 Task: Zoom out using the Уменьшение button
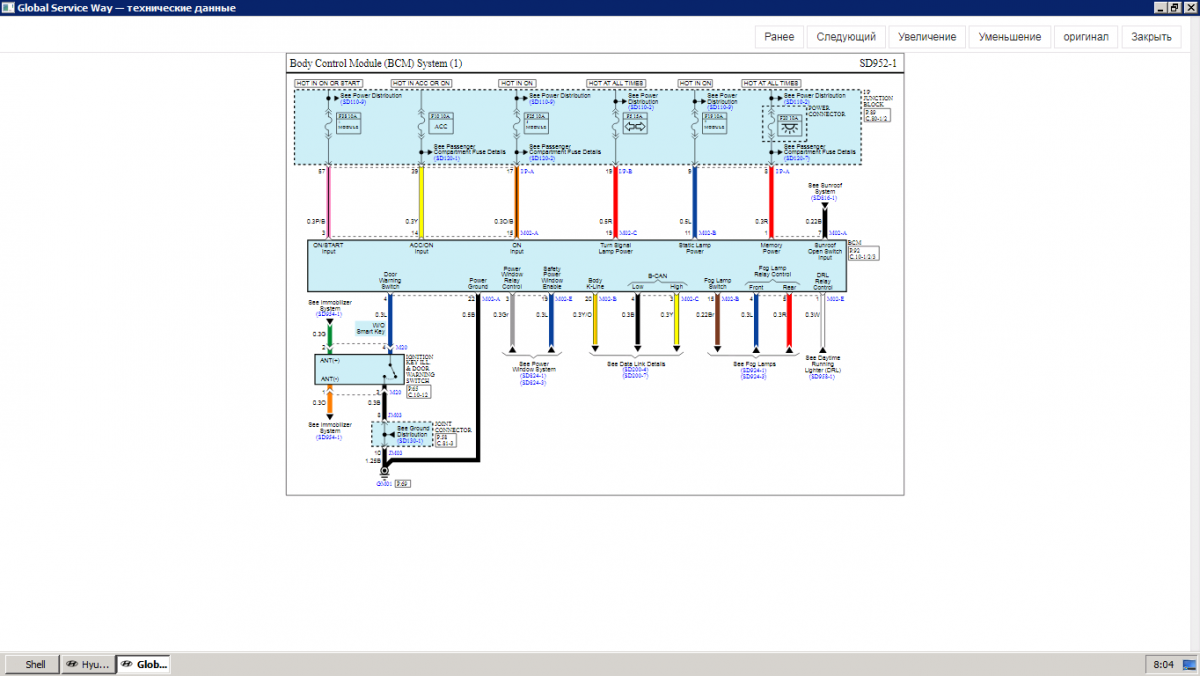click(x=1010, y=37)
